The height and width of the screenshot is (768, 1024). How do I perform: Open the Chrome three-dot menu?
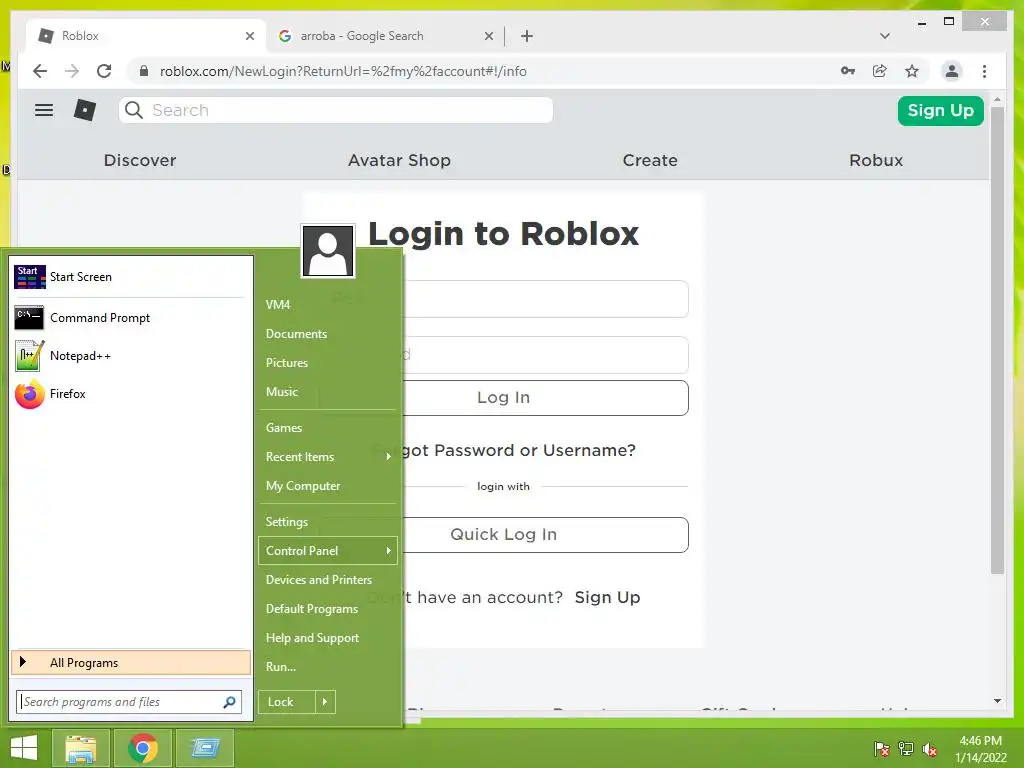[x=984, y=71]
